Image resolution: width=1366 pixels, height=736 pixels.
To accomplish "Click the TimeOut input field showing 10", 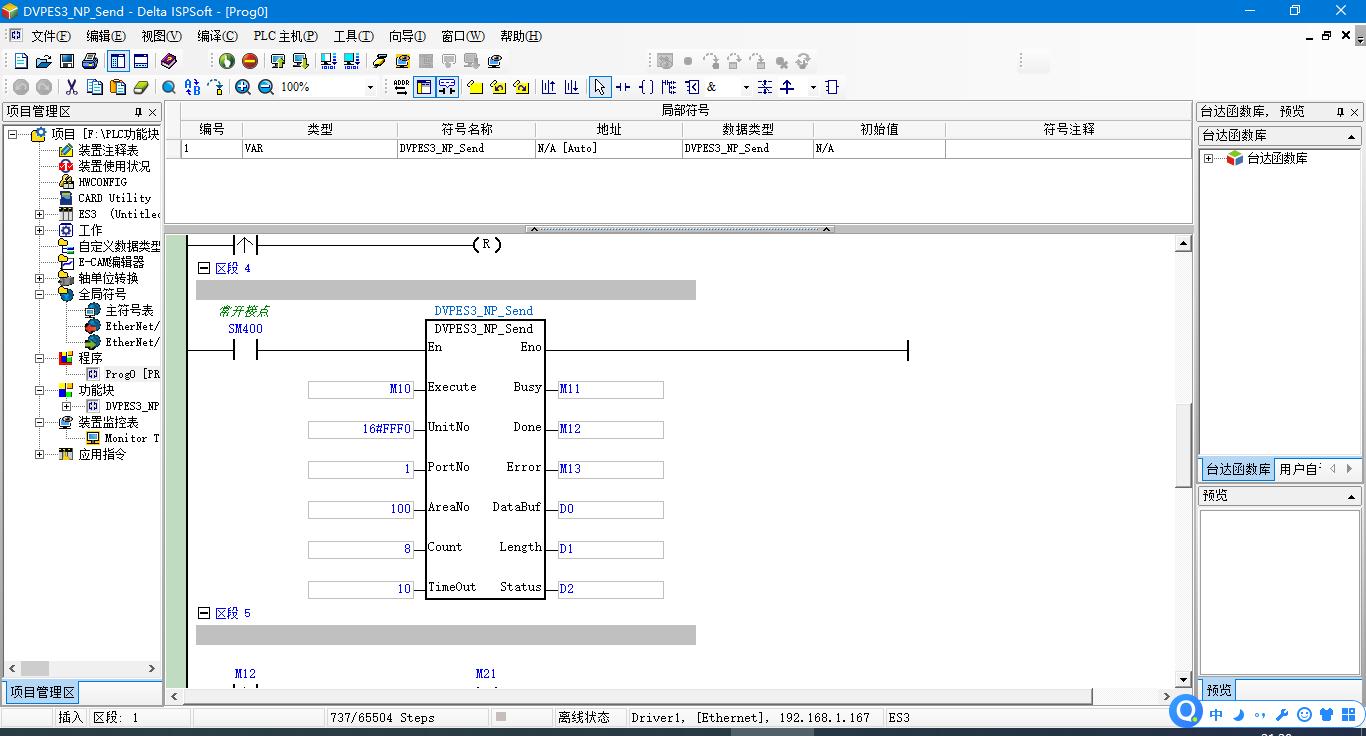I will coord(361,589).
